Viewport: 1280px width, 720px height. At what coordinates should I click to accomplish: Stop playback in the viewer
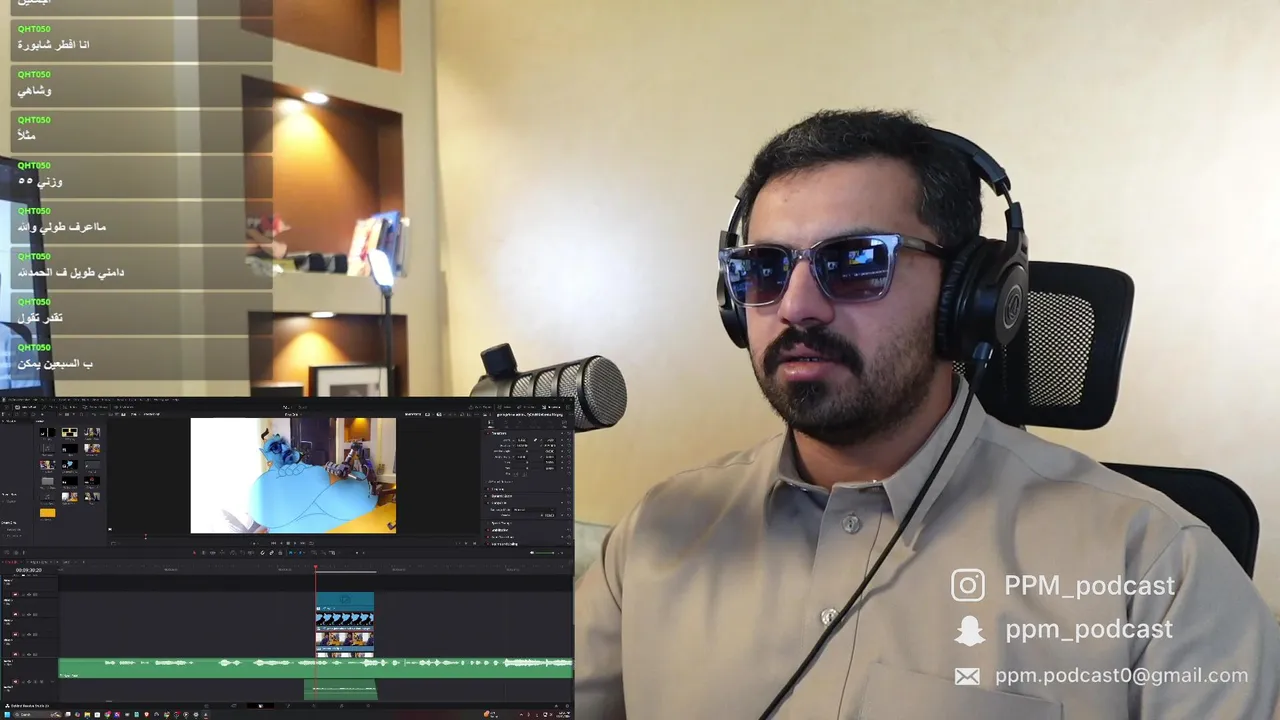pyautogui.click(x=288, y=543)
